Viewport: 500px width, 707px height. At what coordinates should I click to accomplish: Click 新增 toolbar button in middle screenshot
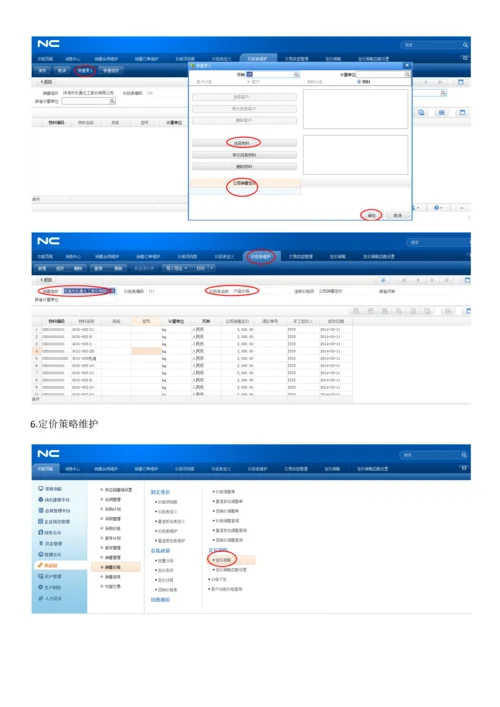(x=42, y=268)
